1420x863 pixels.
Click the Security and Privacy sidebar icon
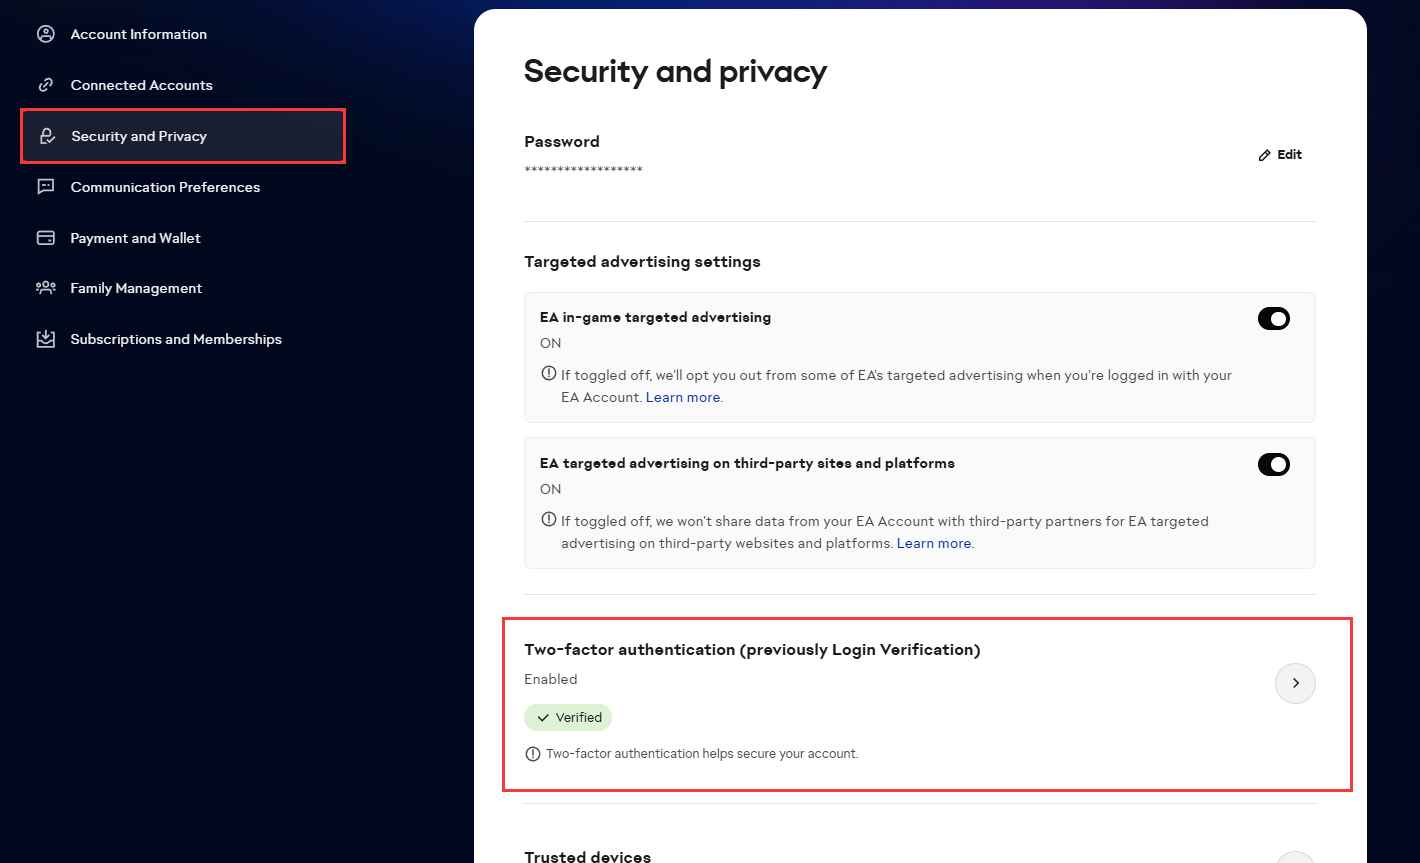pos(46,136)
